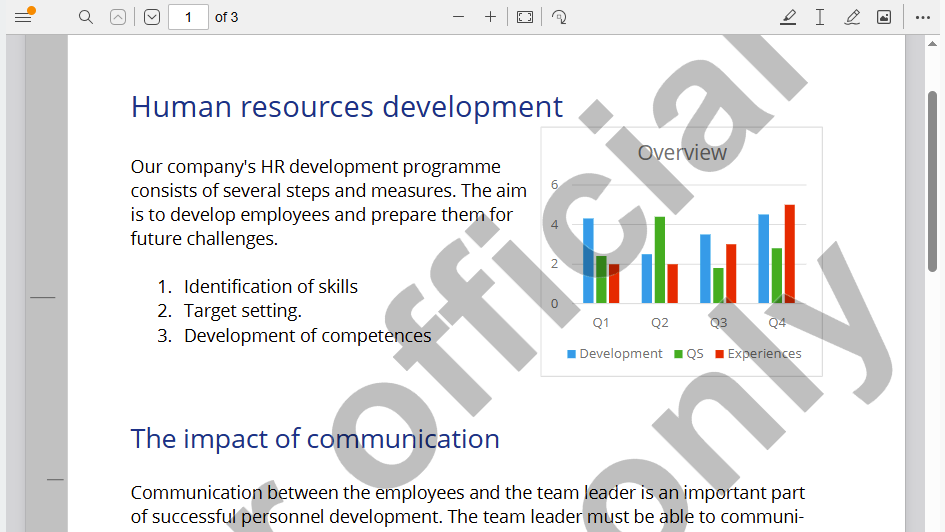Click the 'Human resources development' heading
The width and height of the screenshot is (945, 532).
pos(347,107)
